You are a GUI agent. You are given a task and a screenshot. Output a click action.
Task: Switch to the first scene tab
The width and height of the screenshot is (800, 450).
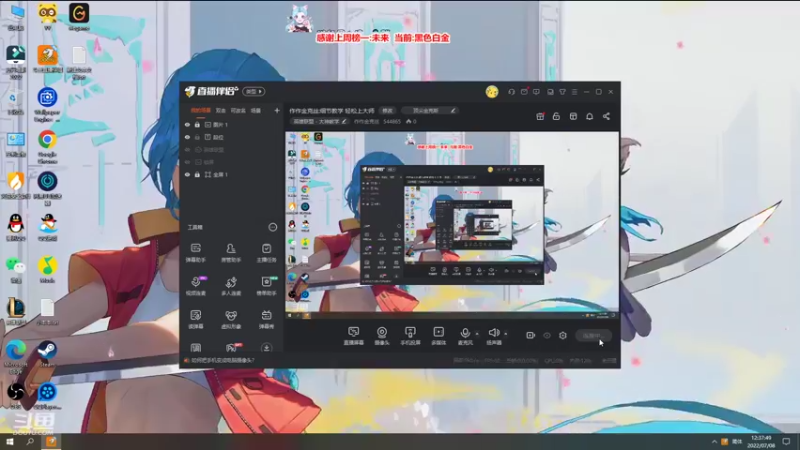(x=201, y=110)
